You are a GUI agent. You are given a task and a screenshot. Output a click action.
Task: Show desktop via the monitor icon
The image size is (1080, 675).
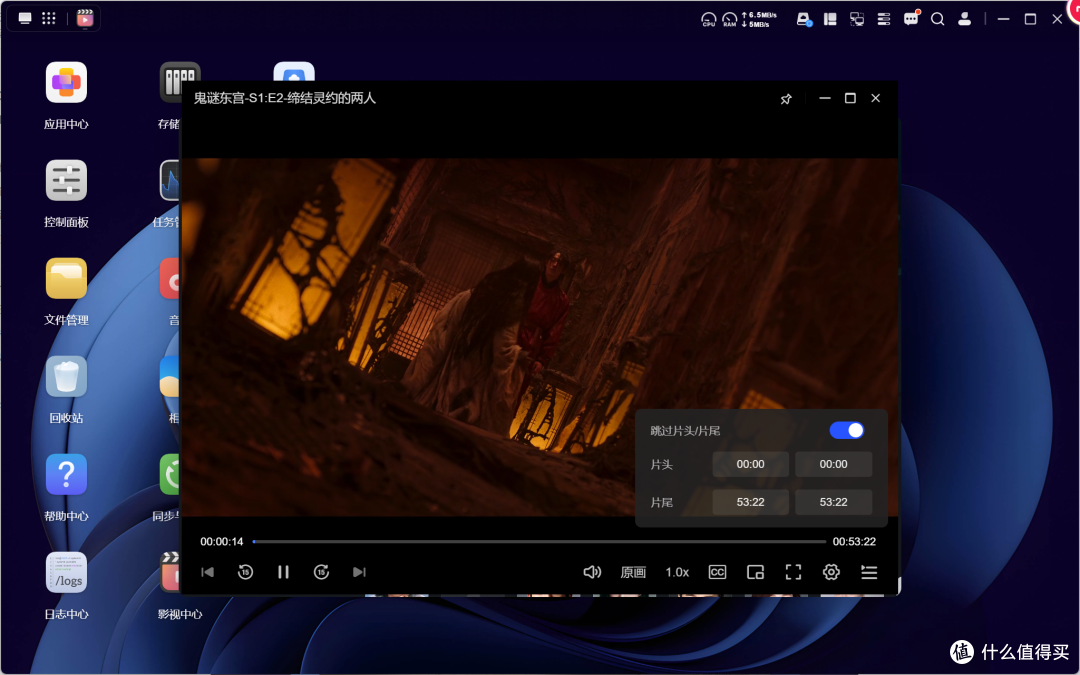tap(25, 19)
